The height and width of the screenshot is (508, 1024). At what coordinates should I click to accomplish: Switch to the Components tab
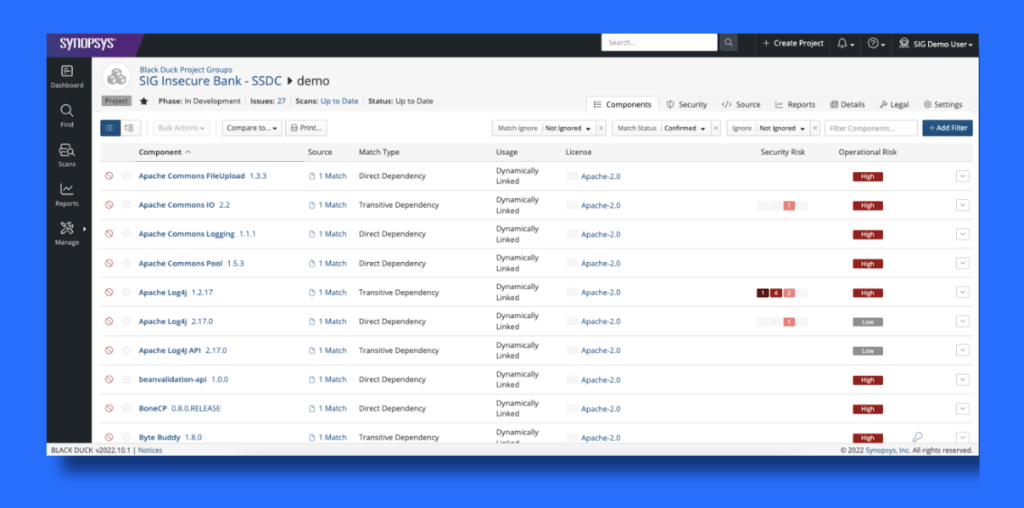[x=622, y=104]
